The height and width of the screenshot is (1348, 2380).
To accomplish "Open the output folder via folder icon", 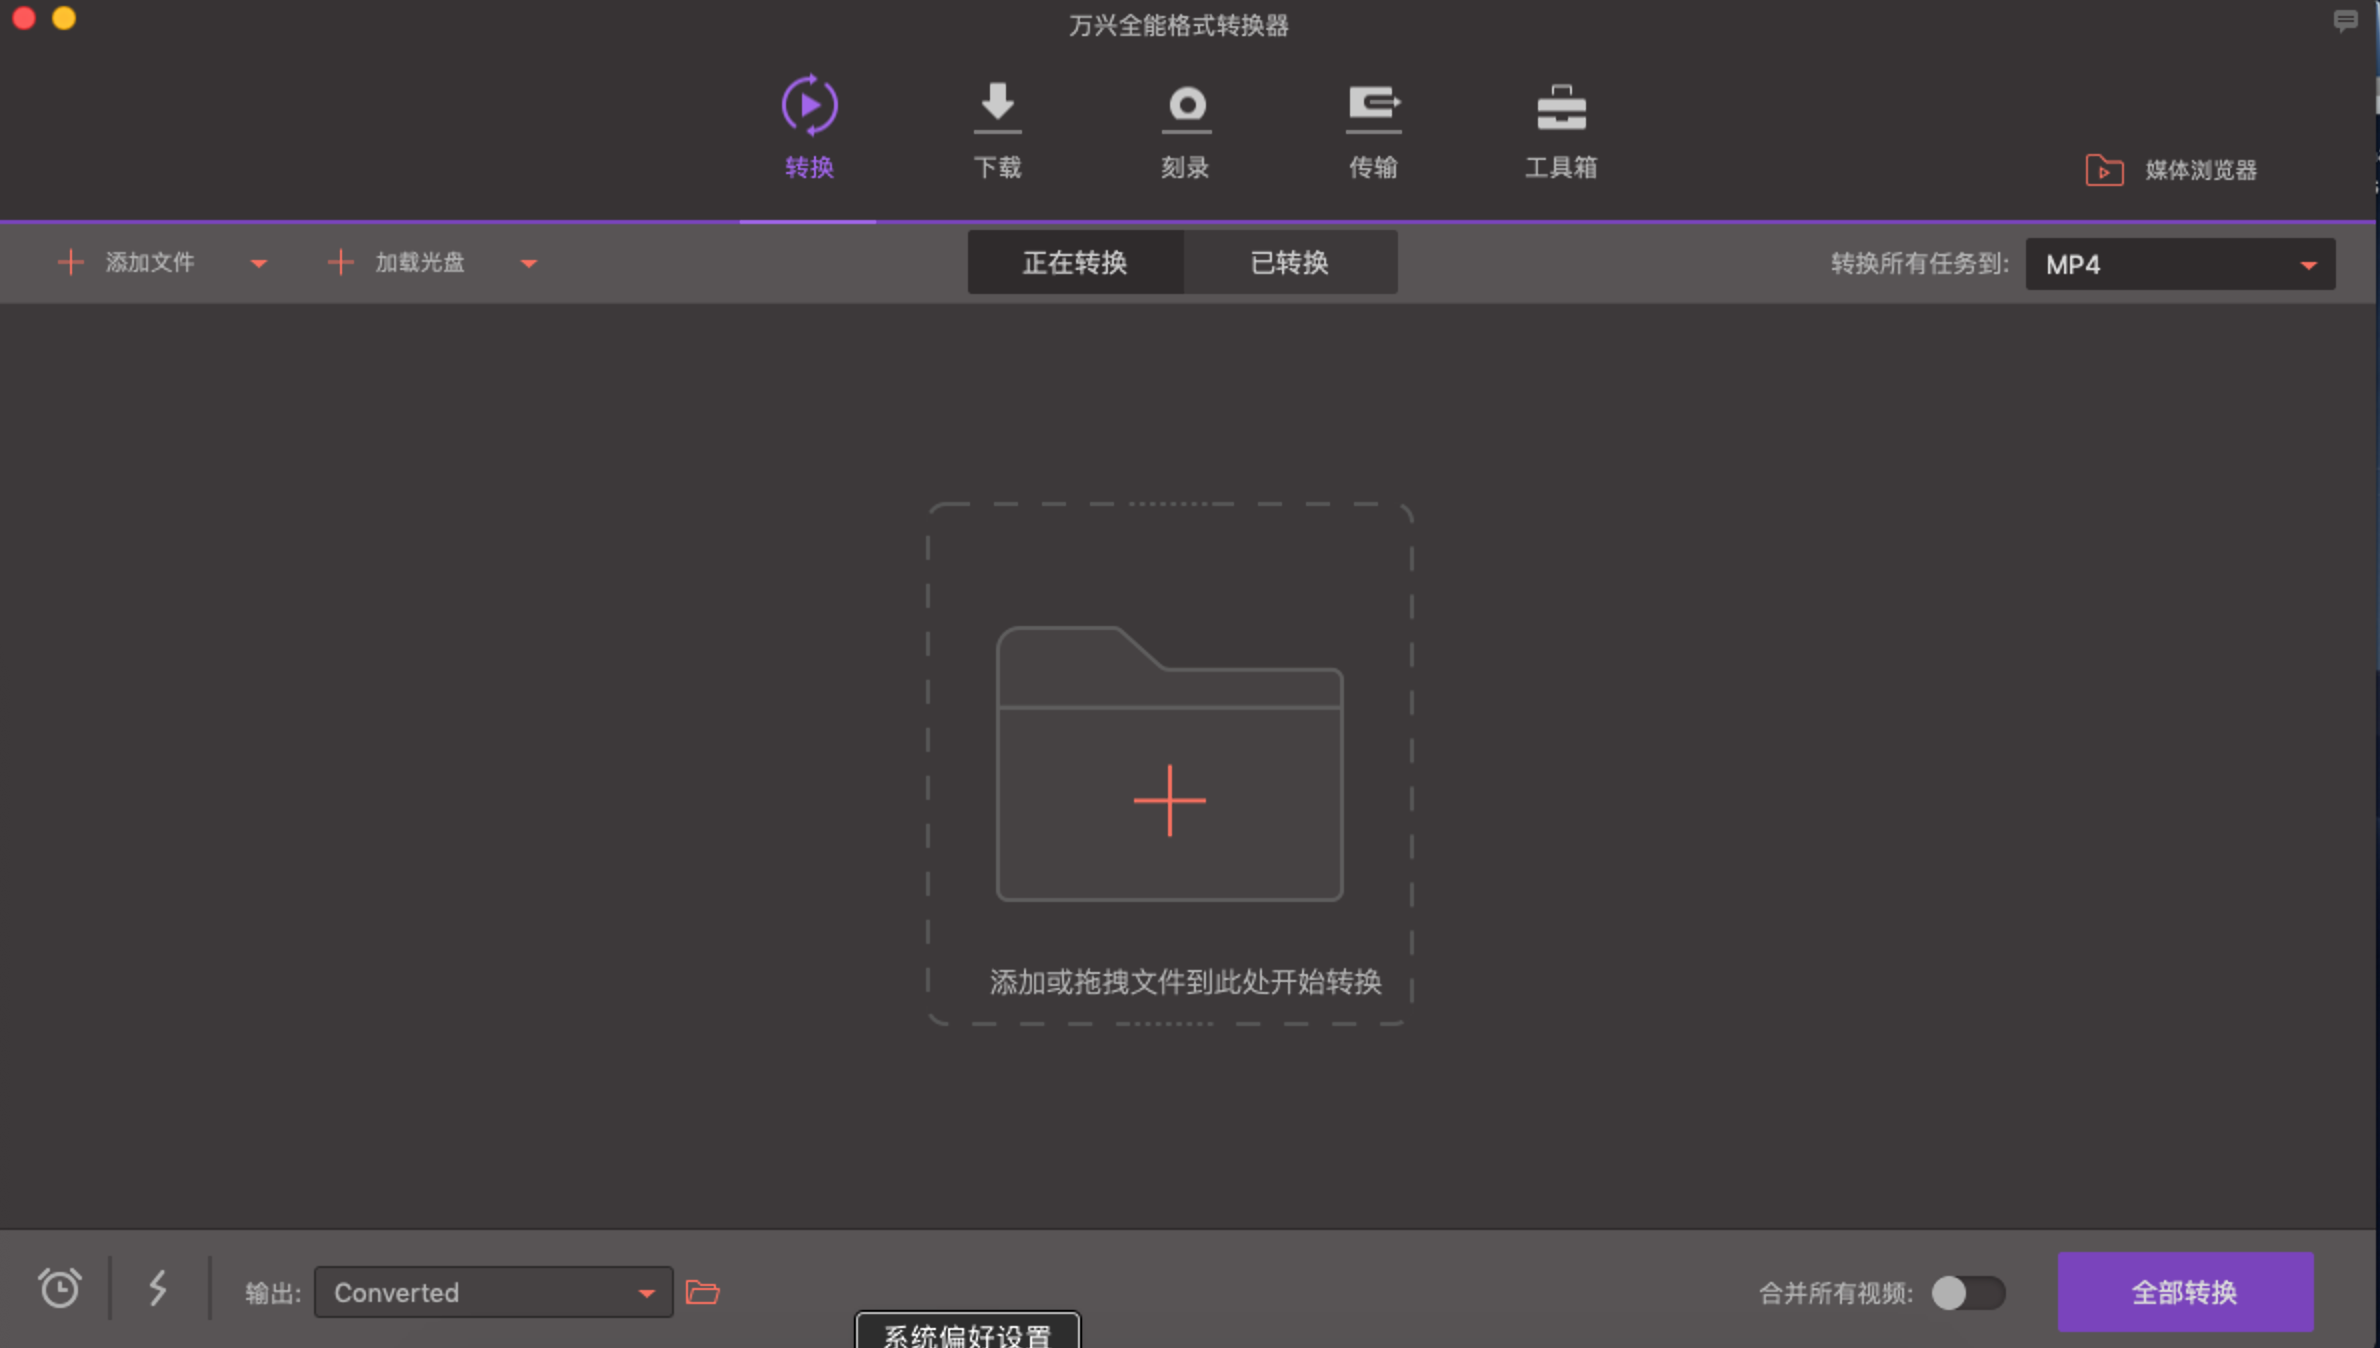I will pos(705,1292).
